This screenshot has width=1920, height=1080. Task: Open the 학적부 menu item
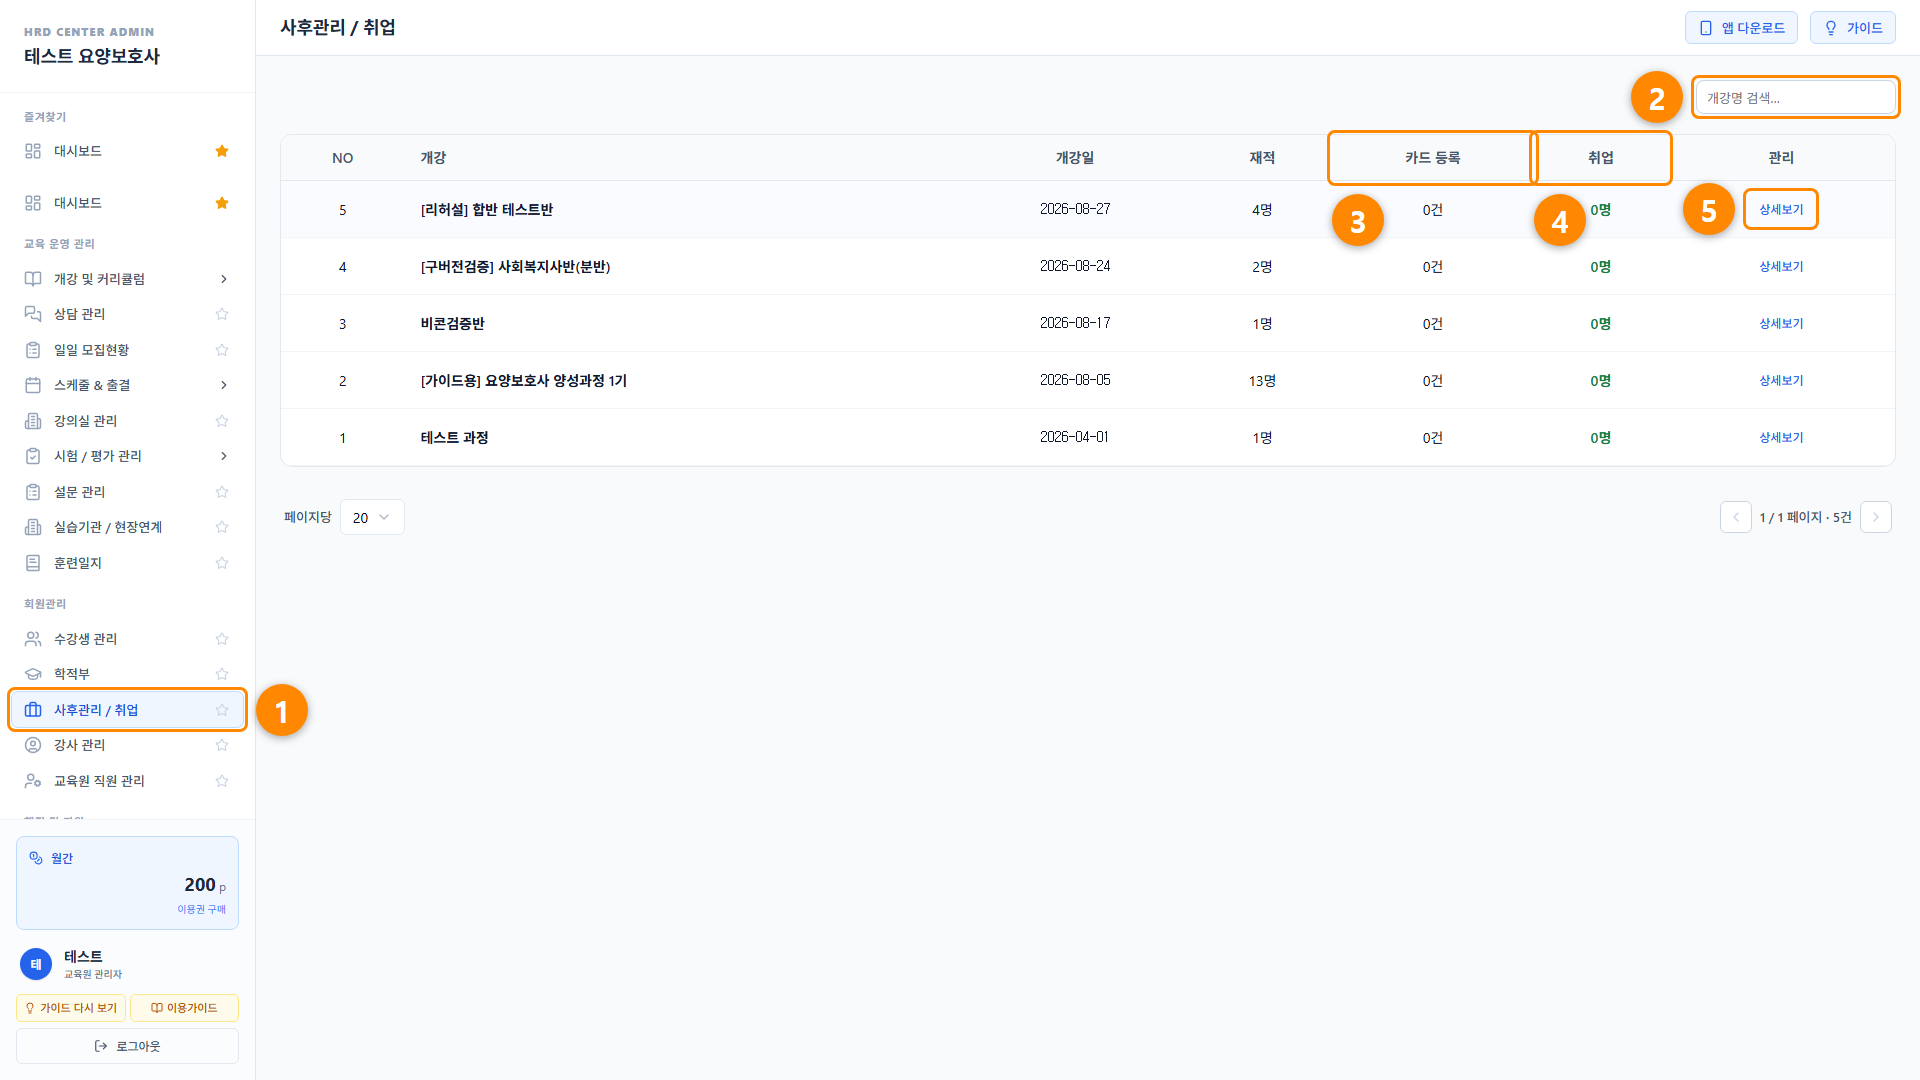pyautogui.click(x=127, y=674)
